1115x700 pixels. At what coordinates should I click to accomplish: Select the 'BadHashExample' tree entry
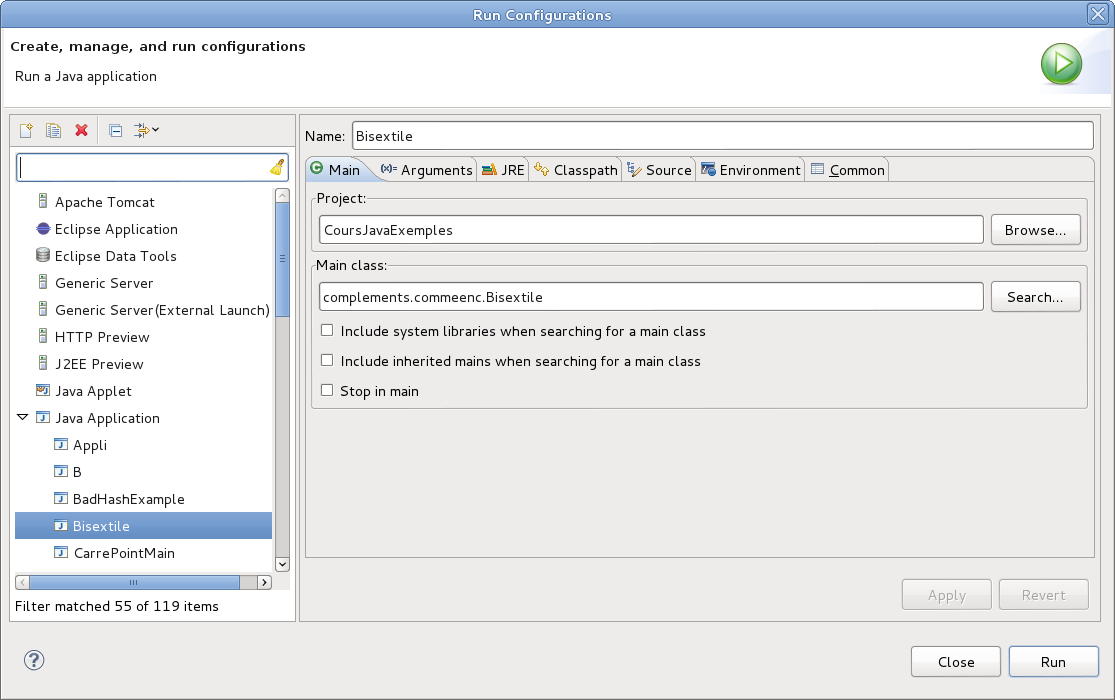coord(129,499)
